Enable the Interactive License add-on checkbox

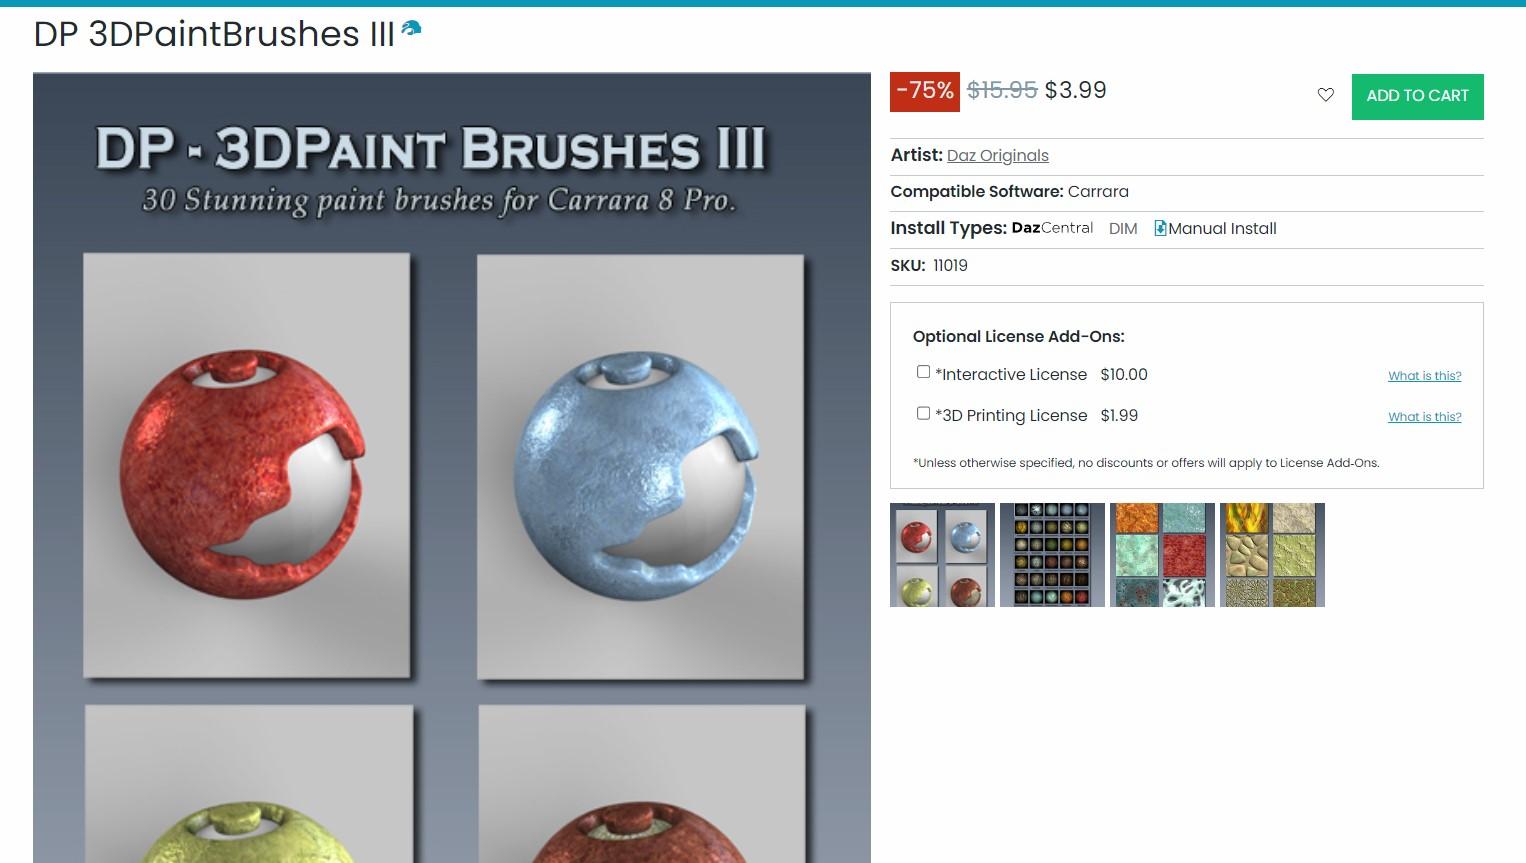(x=923, y=372)
